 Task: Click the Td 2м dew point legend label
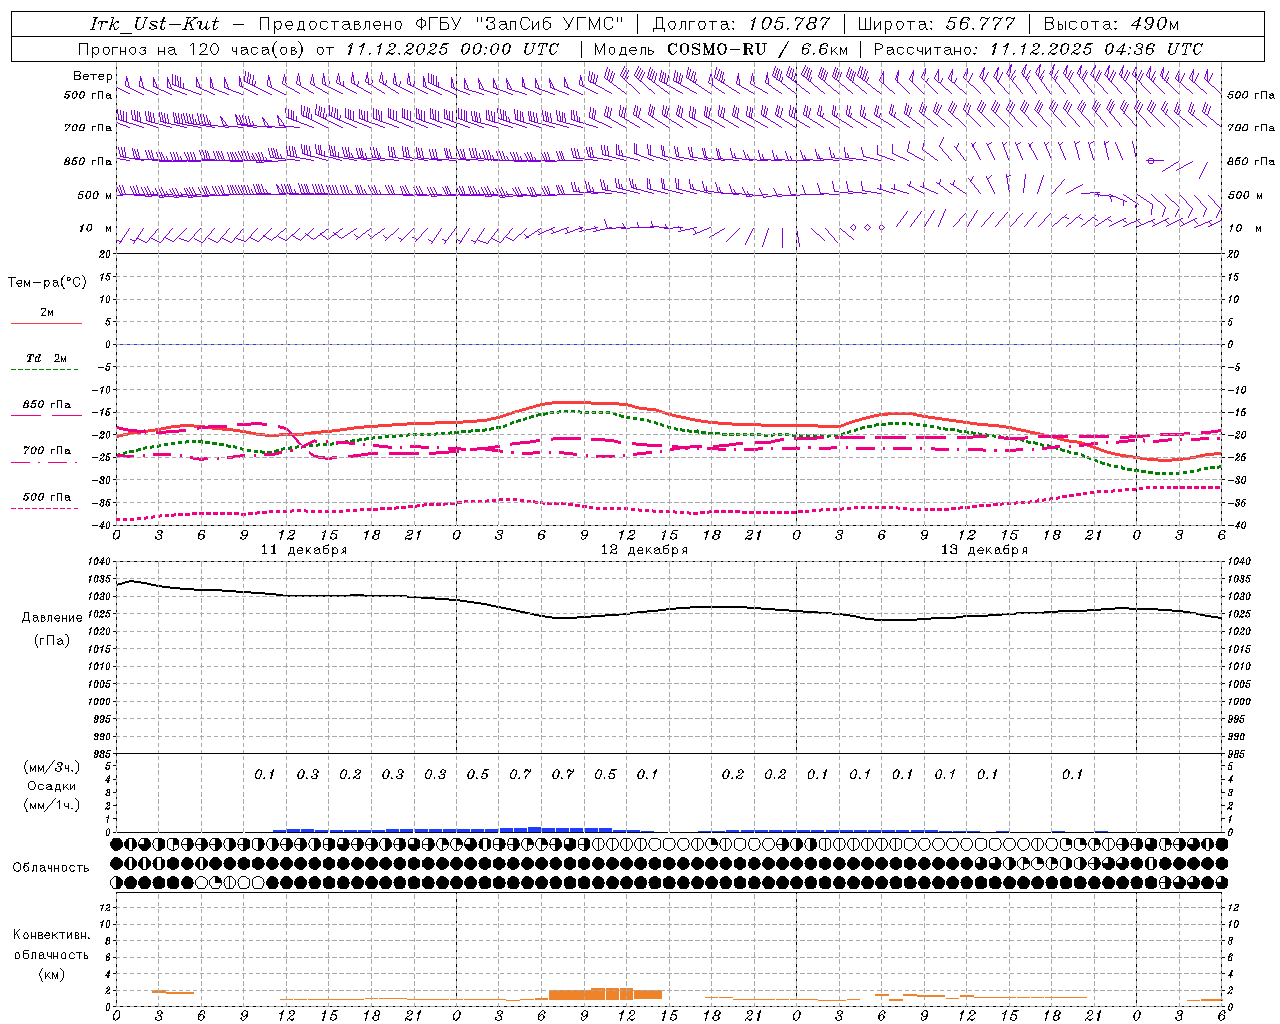[x=46, y=358]
